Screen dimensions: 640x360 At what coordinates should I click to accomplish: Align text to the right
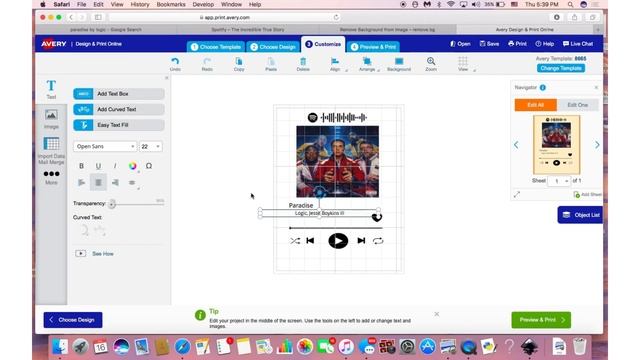pos(116,182)
